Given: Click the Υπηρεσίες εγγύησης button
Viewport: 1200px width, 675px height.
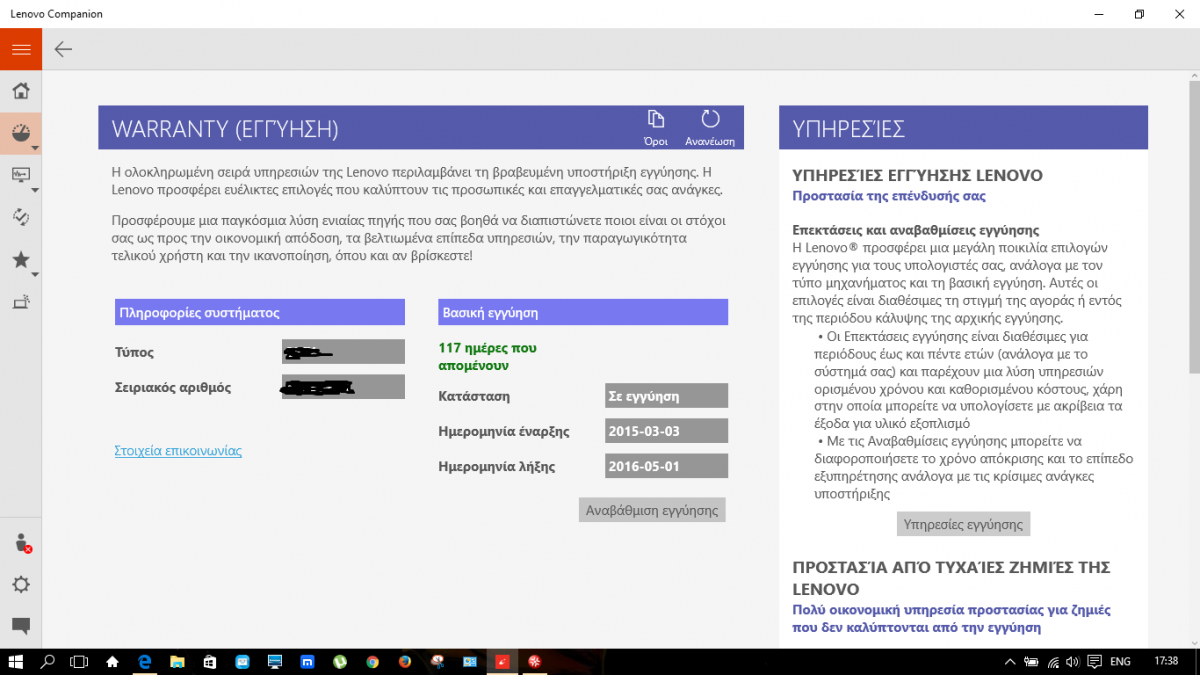Looking at the screenshot, I should click(x=963, y=524).
